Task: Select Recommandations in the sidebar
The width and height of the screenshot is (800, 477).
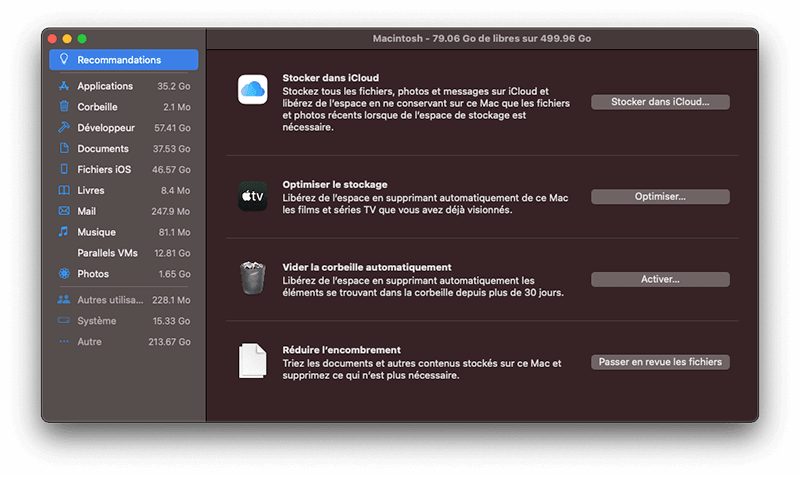Action: 123,60
